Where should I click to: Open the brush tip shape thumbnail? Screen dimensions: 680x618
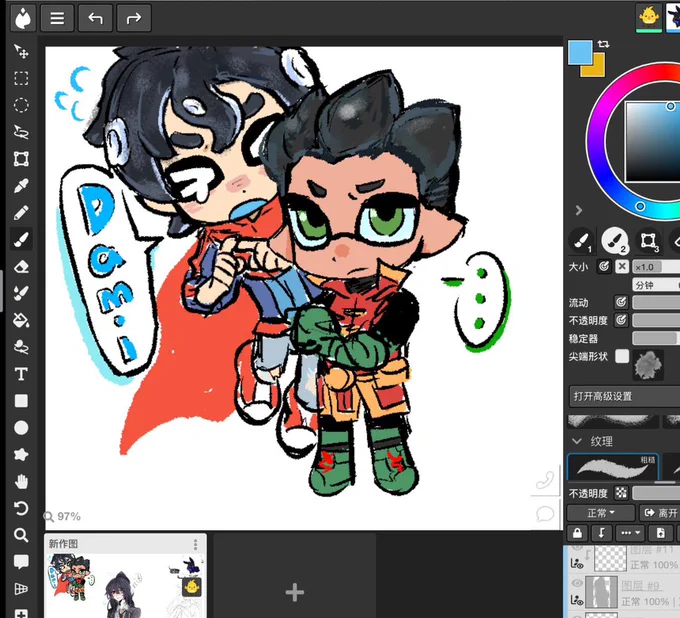(648, 364)
